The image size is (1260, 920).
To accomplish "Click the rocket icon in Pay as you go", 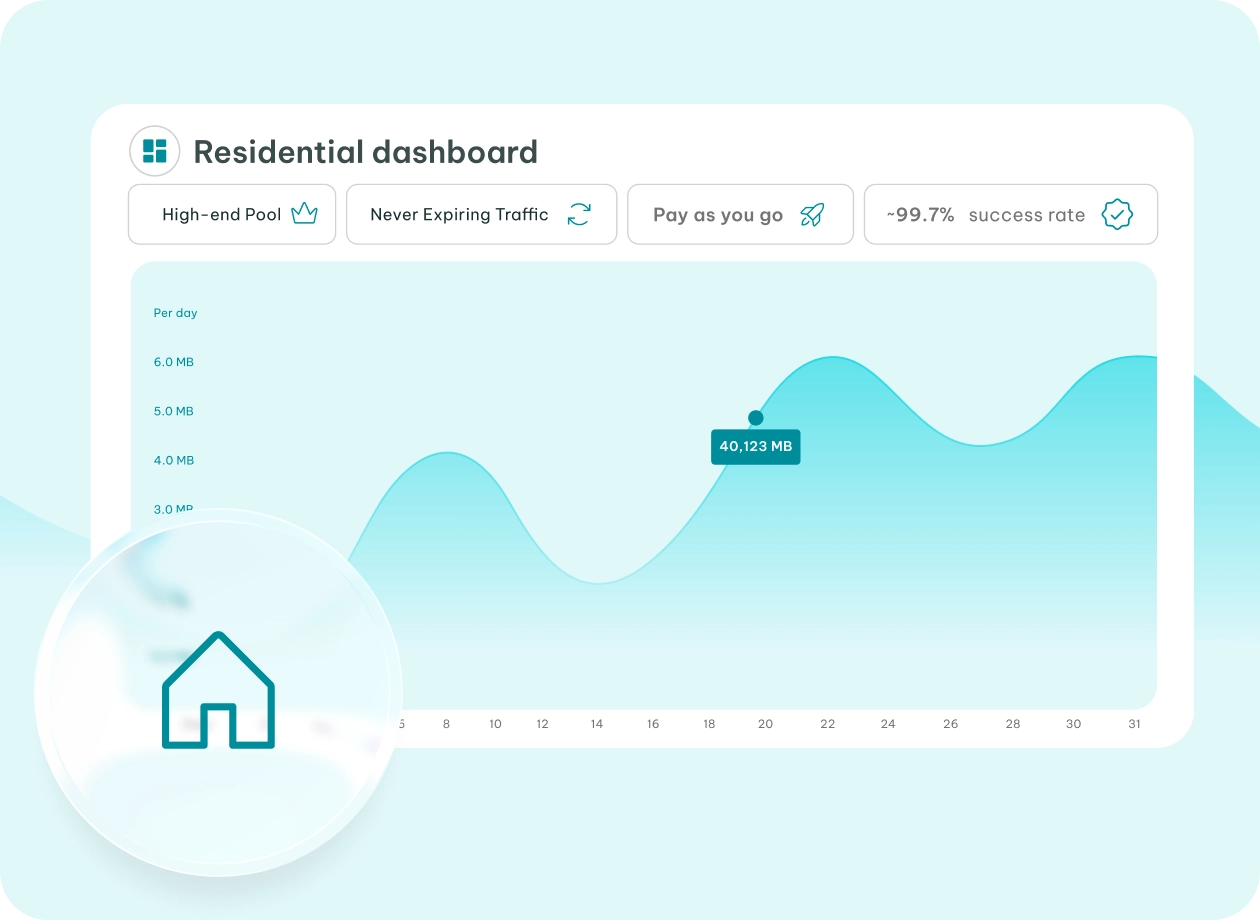I will coord(812,215).
